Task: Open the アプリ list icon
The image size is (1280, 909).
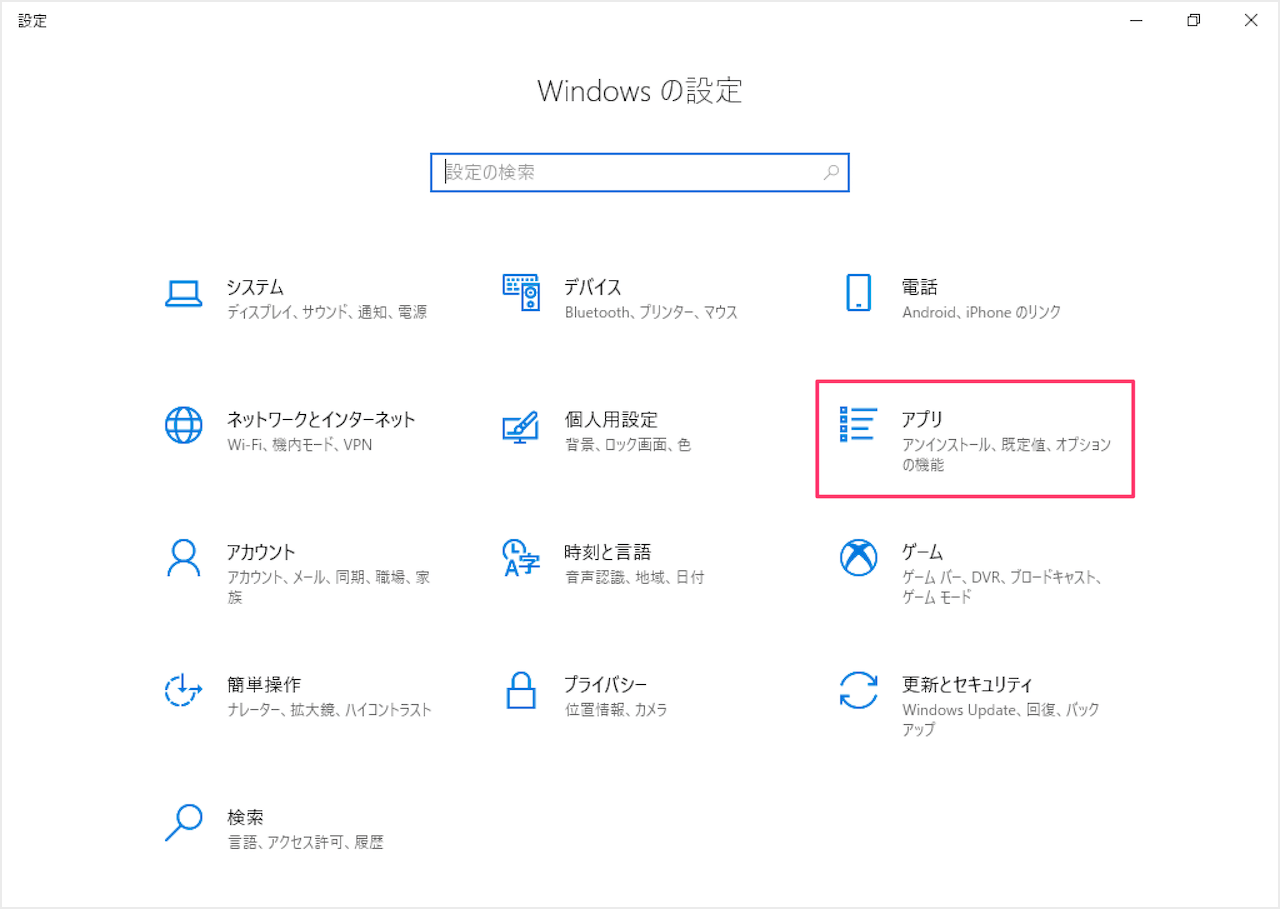Action: click(x=858, y=425)
